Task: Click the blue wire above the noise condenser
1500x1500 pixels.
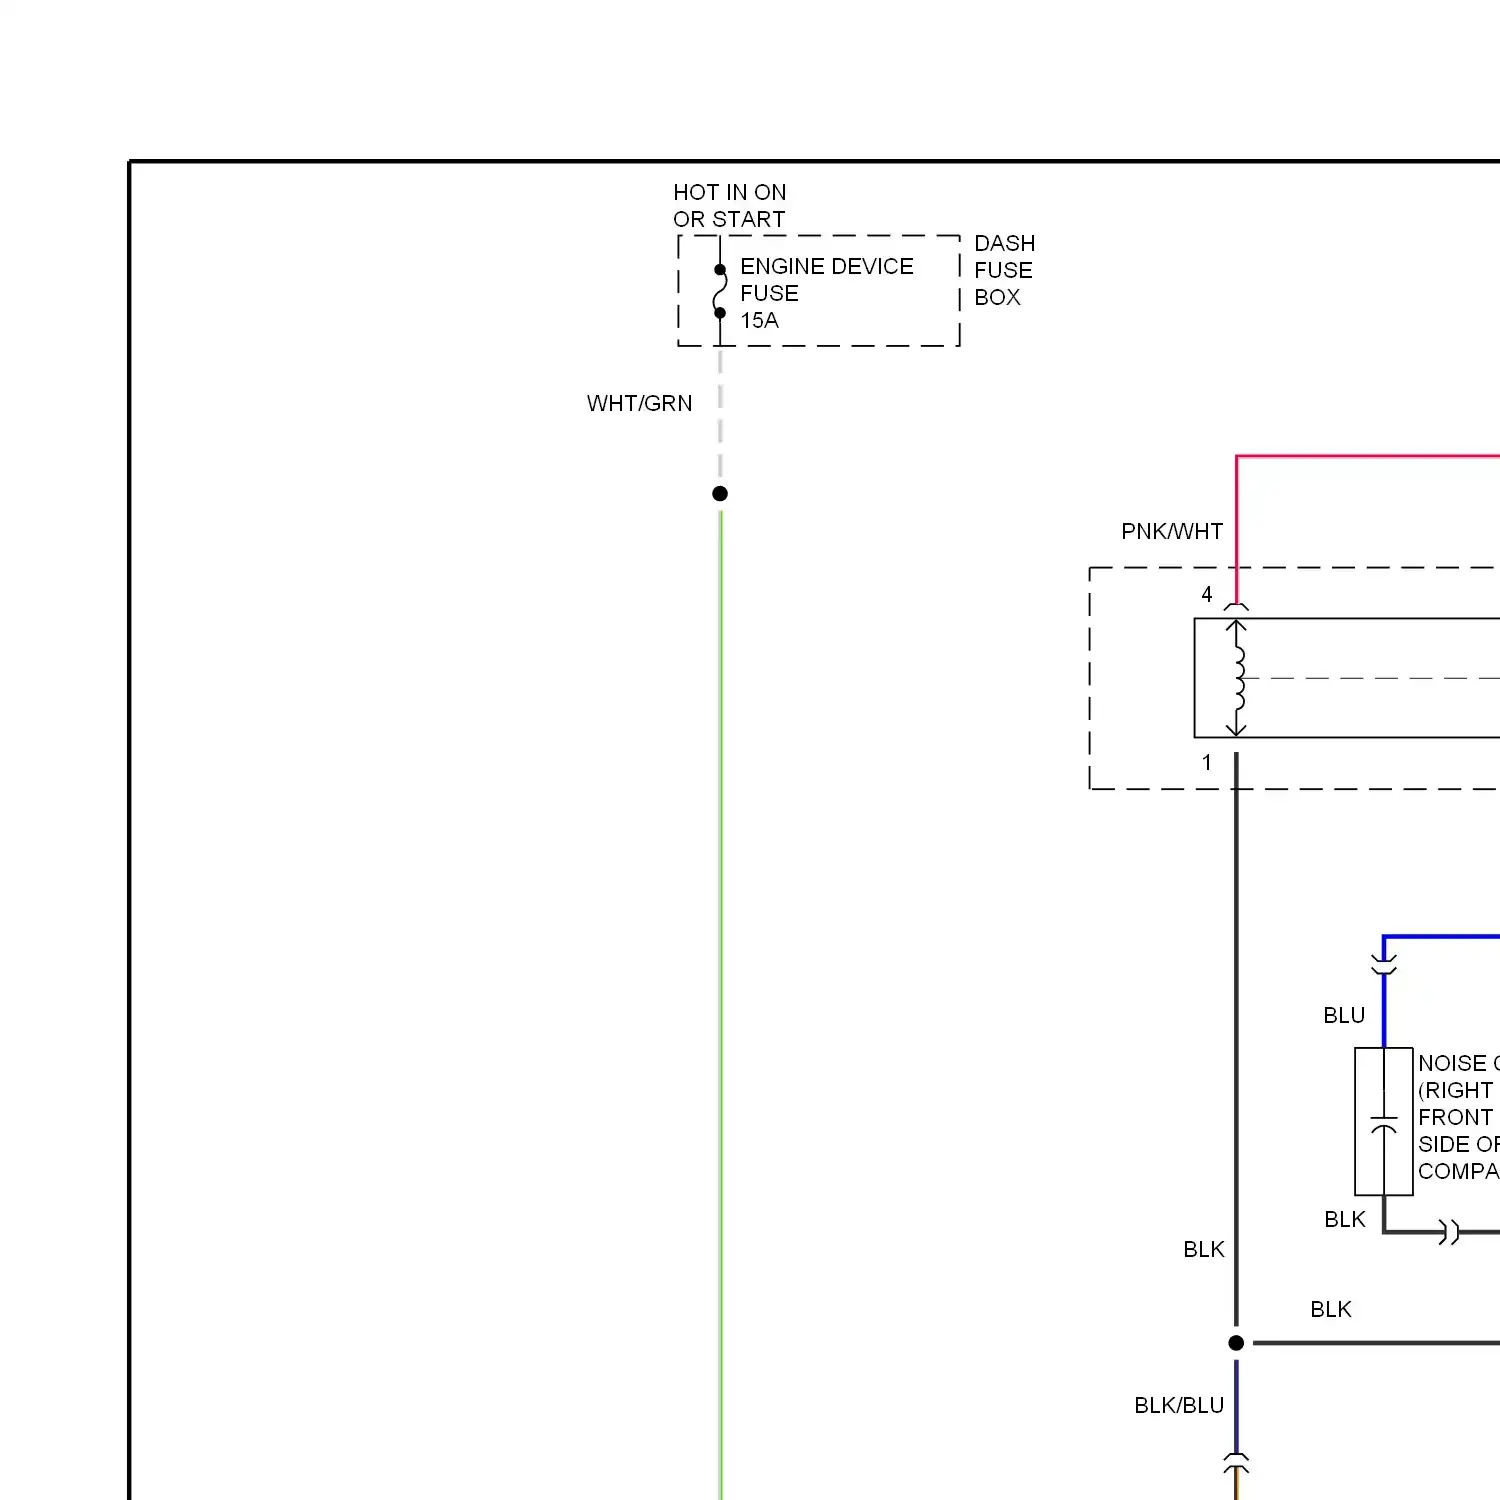Action: (x=1384, y=1010)
